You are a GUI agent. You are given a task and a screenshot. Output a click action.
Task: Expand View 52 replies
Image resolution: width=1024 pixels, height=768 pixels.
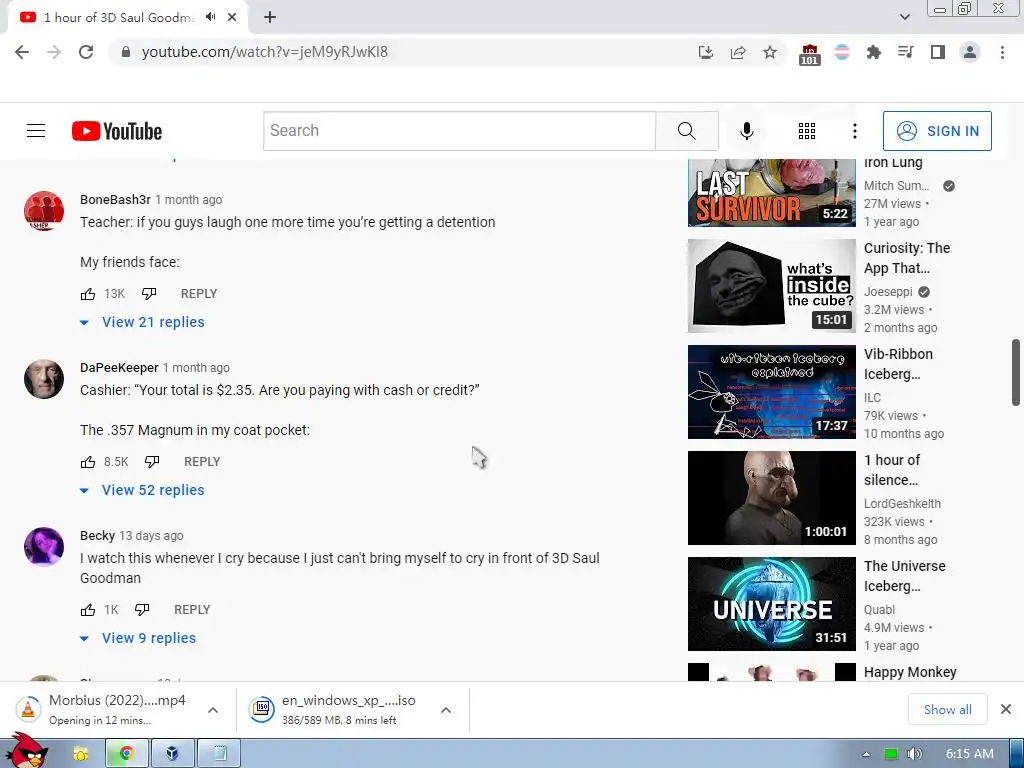142,490
